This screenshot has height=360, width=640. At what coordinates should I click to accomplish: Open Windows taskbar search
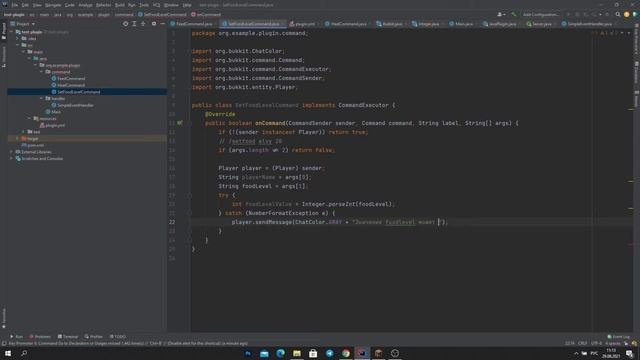tap(24, 353)
